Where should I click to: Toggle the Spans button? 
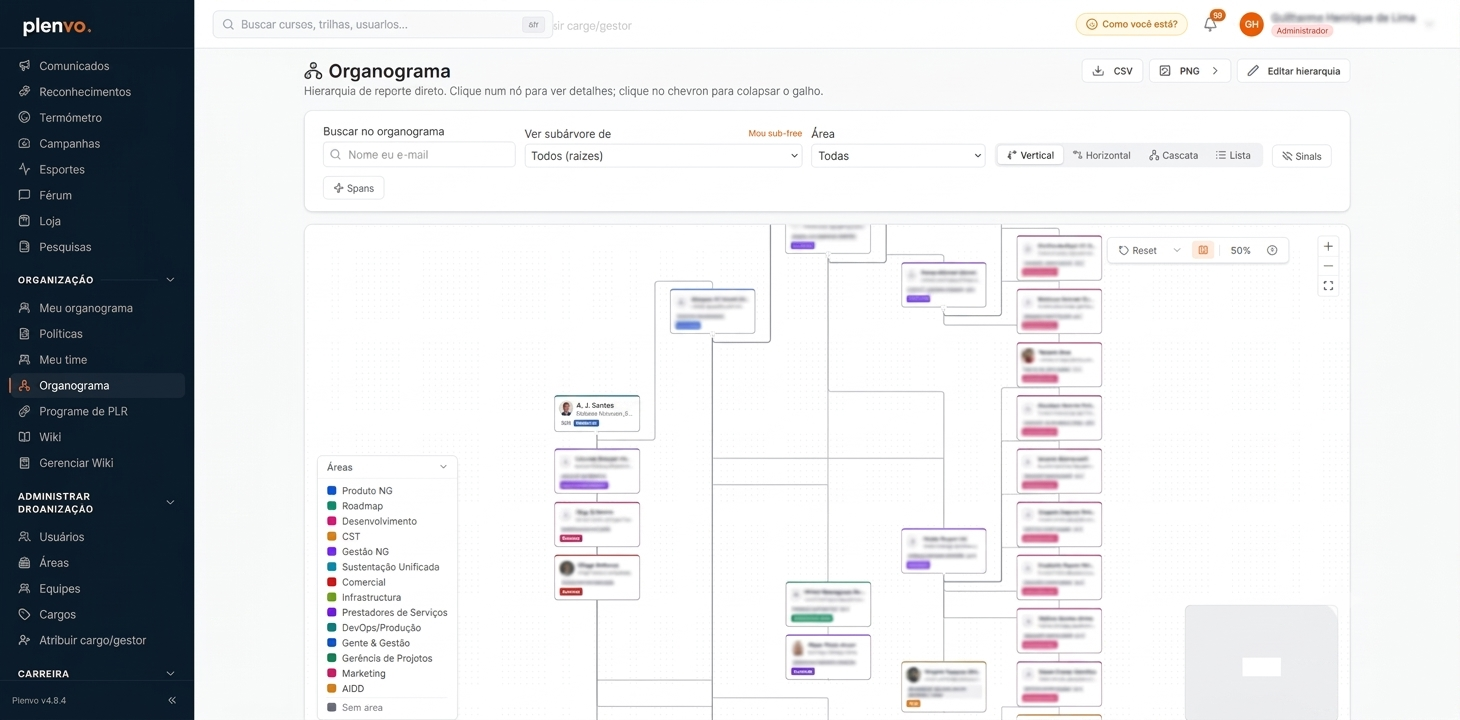353,188
